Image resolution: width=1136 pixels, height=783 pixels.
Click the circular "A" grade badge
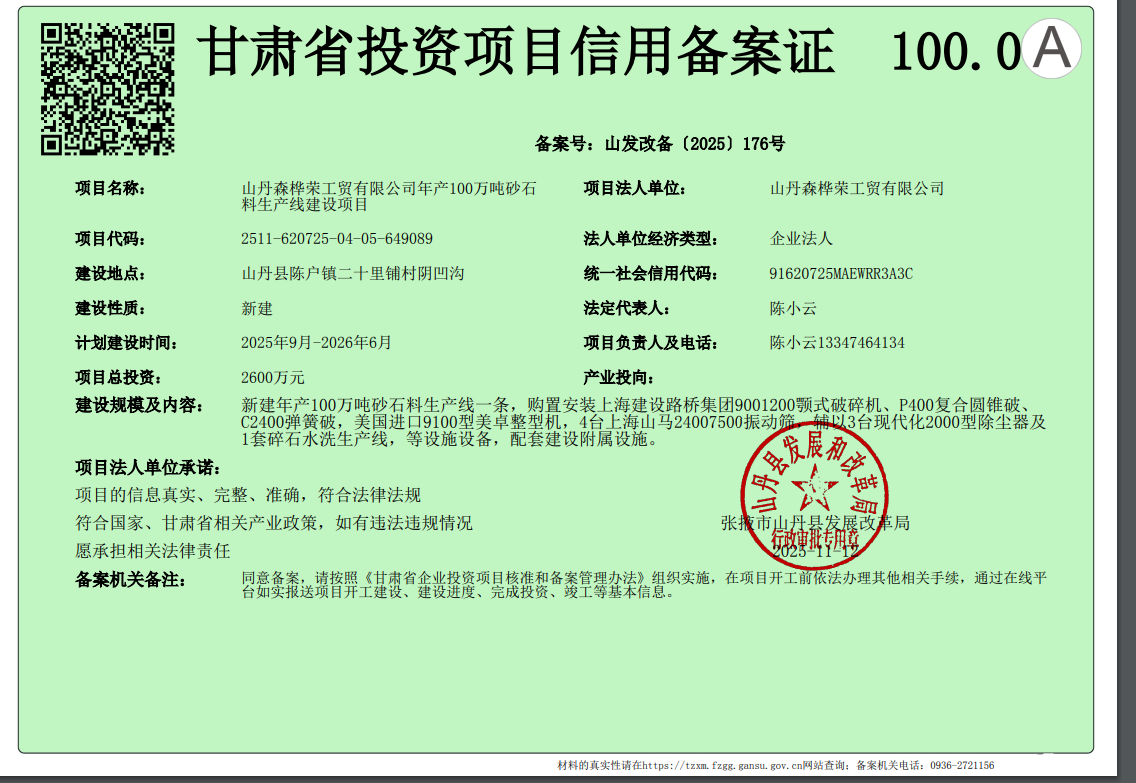1053,47
